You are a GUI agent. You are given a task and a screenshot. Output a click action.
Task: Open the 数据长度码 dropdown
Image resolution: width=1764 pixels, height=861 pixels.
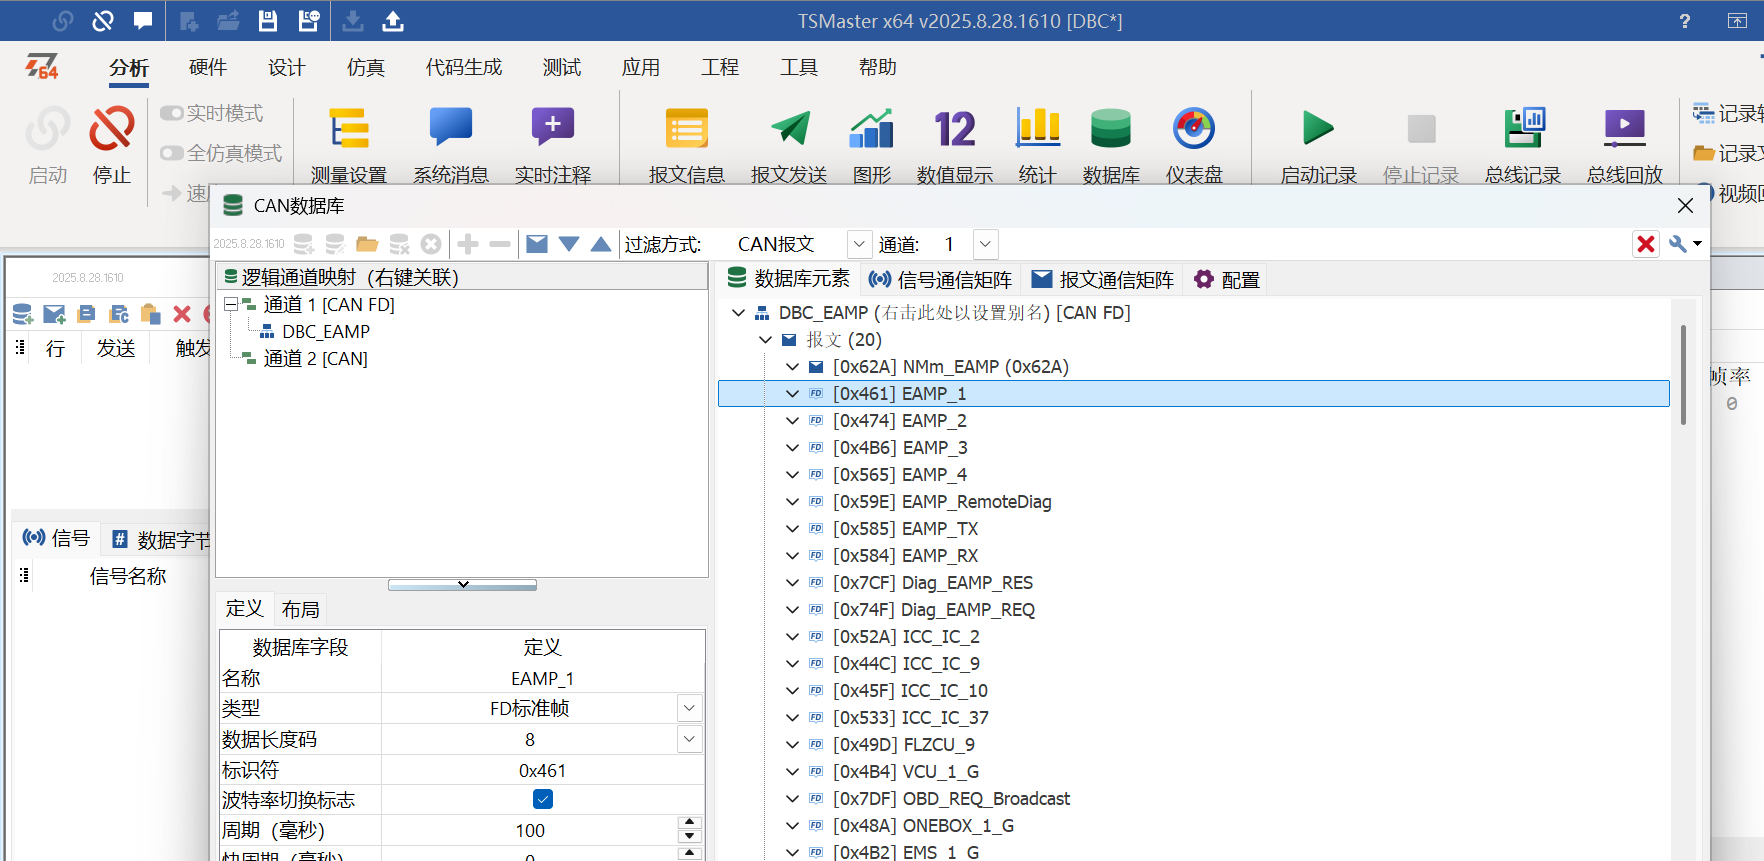689,739
